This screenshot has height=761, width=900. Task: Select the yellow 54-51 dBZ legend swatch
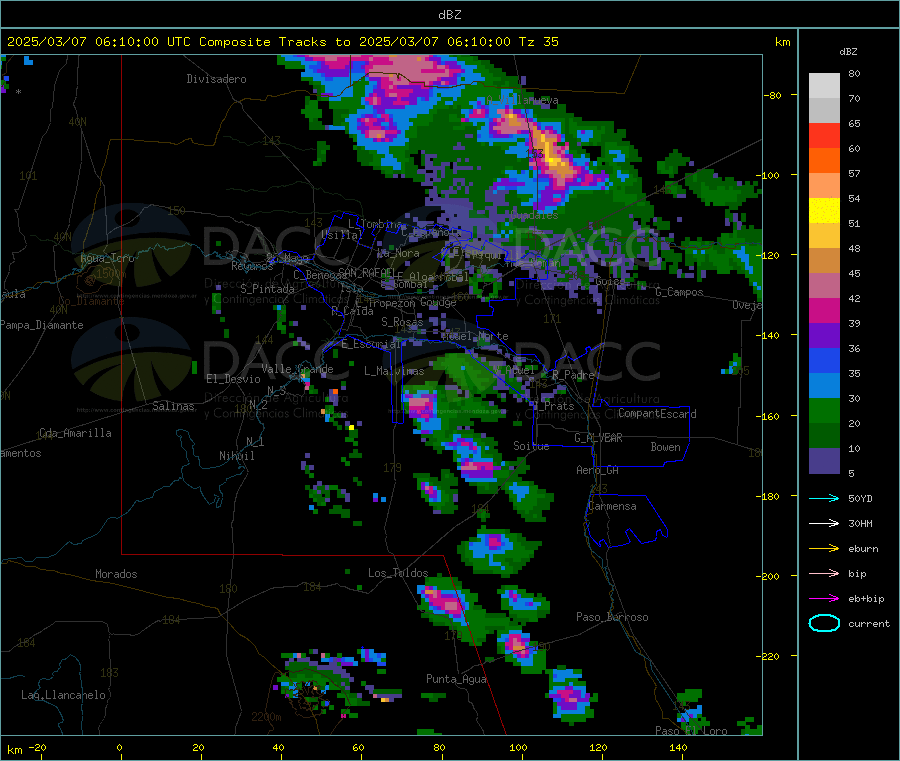824,211
